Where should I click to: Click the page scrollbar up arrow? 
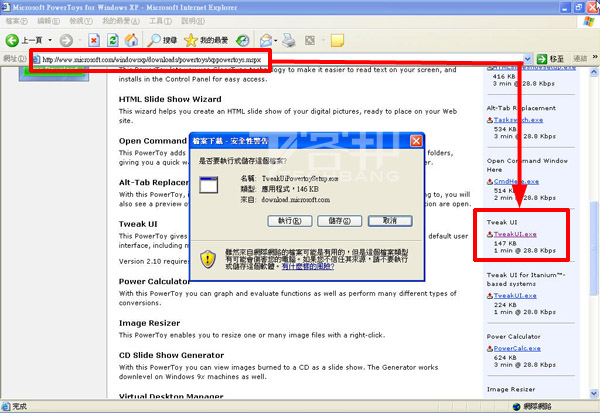tap(594, 72)
